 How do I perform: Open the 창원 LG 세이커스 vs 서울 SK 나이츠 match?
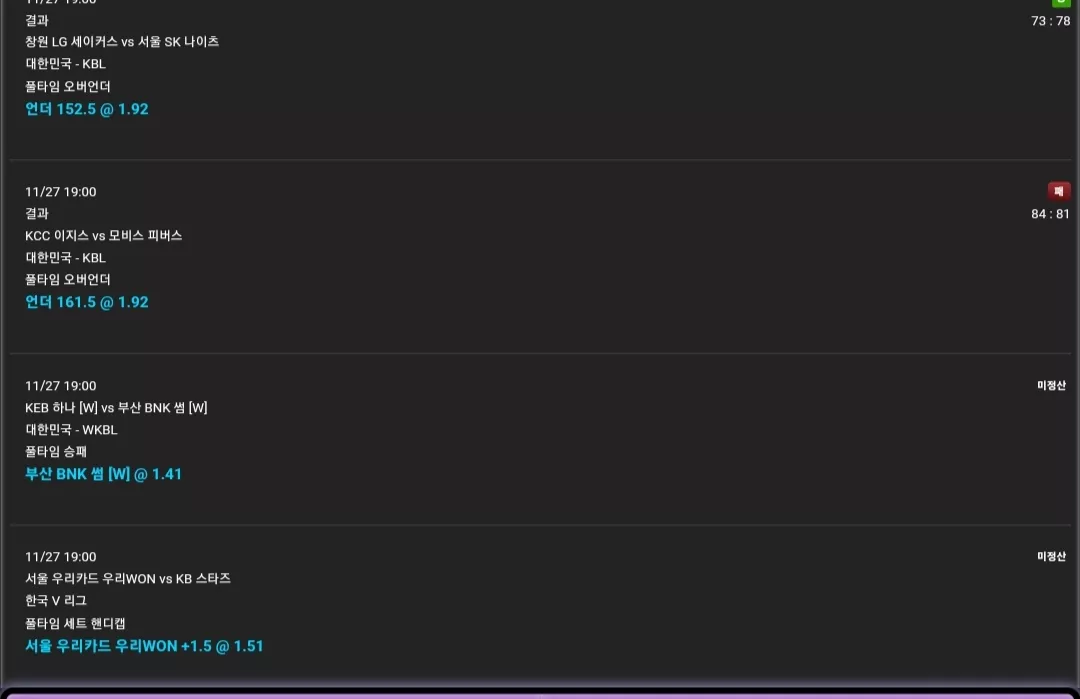(x=122, y=42)
